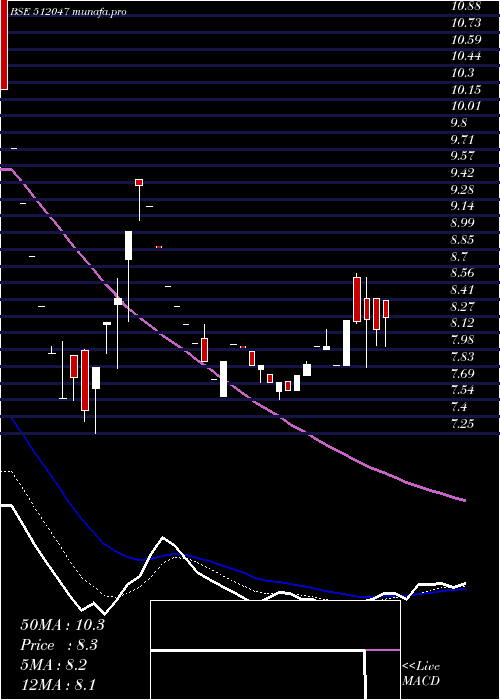
Task: Select the 7.83 price axis label
Action: [462, 356]
